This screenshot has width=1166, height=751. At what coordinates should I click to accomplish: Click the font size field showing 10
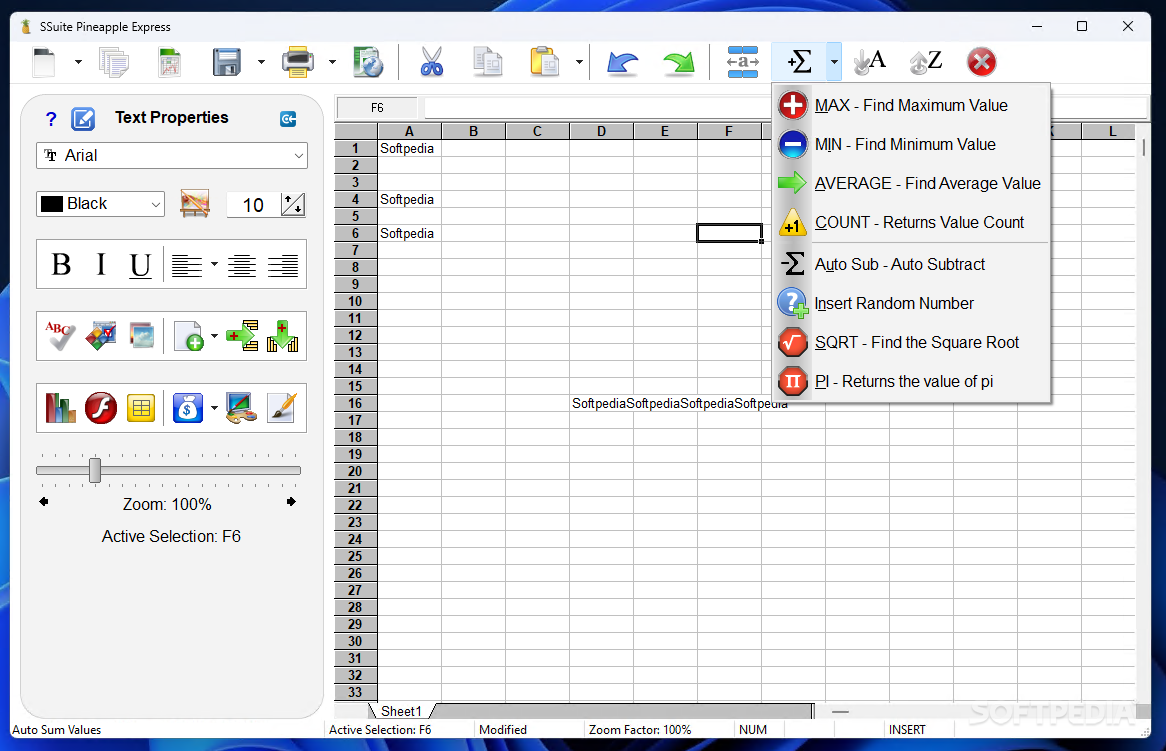(x=254, y=204)
